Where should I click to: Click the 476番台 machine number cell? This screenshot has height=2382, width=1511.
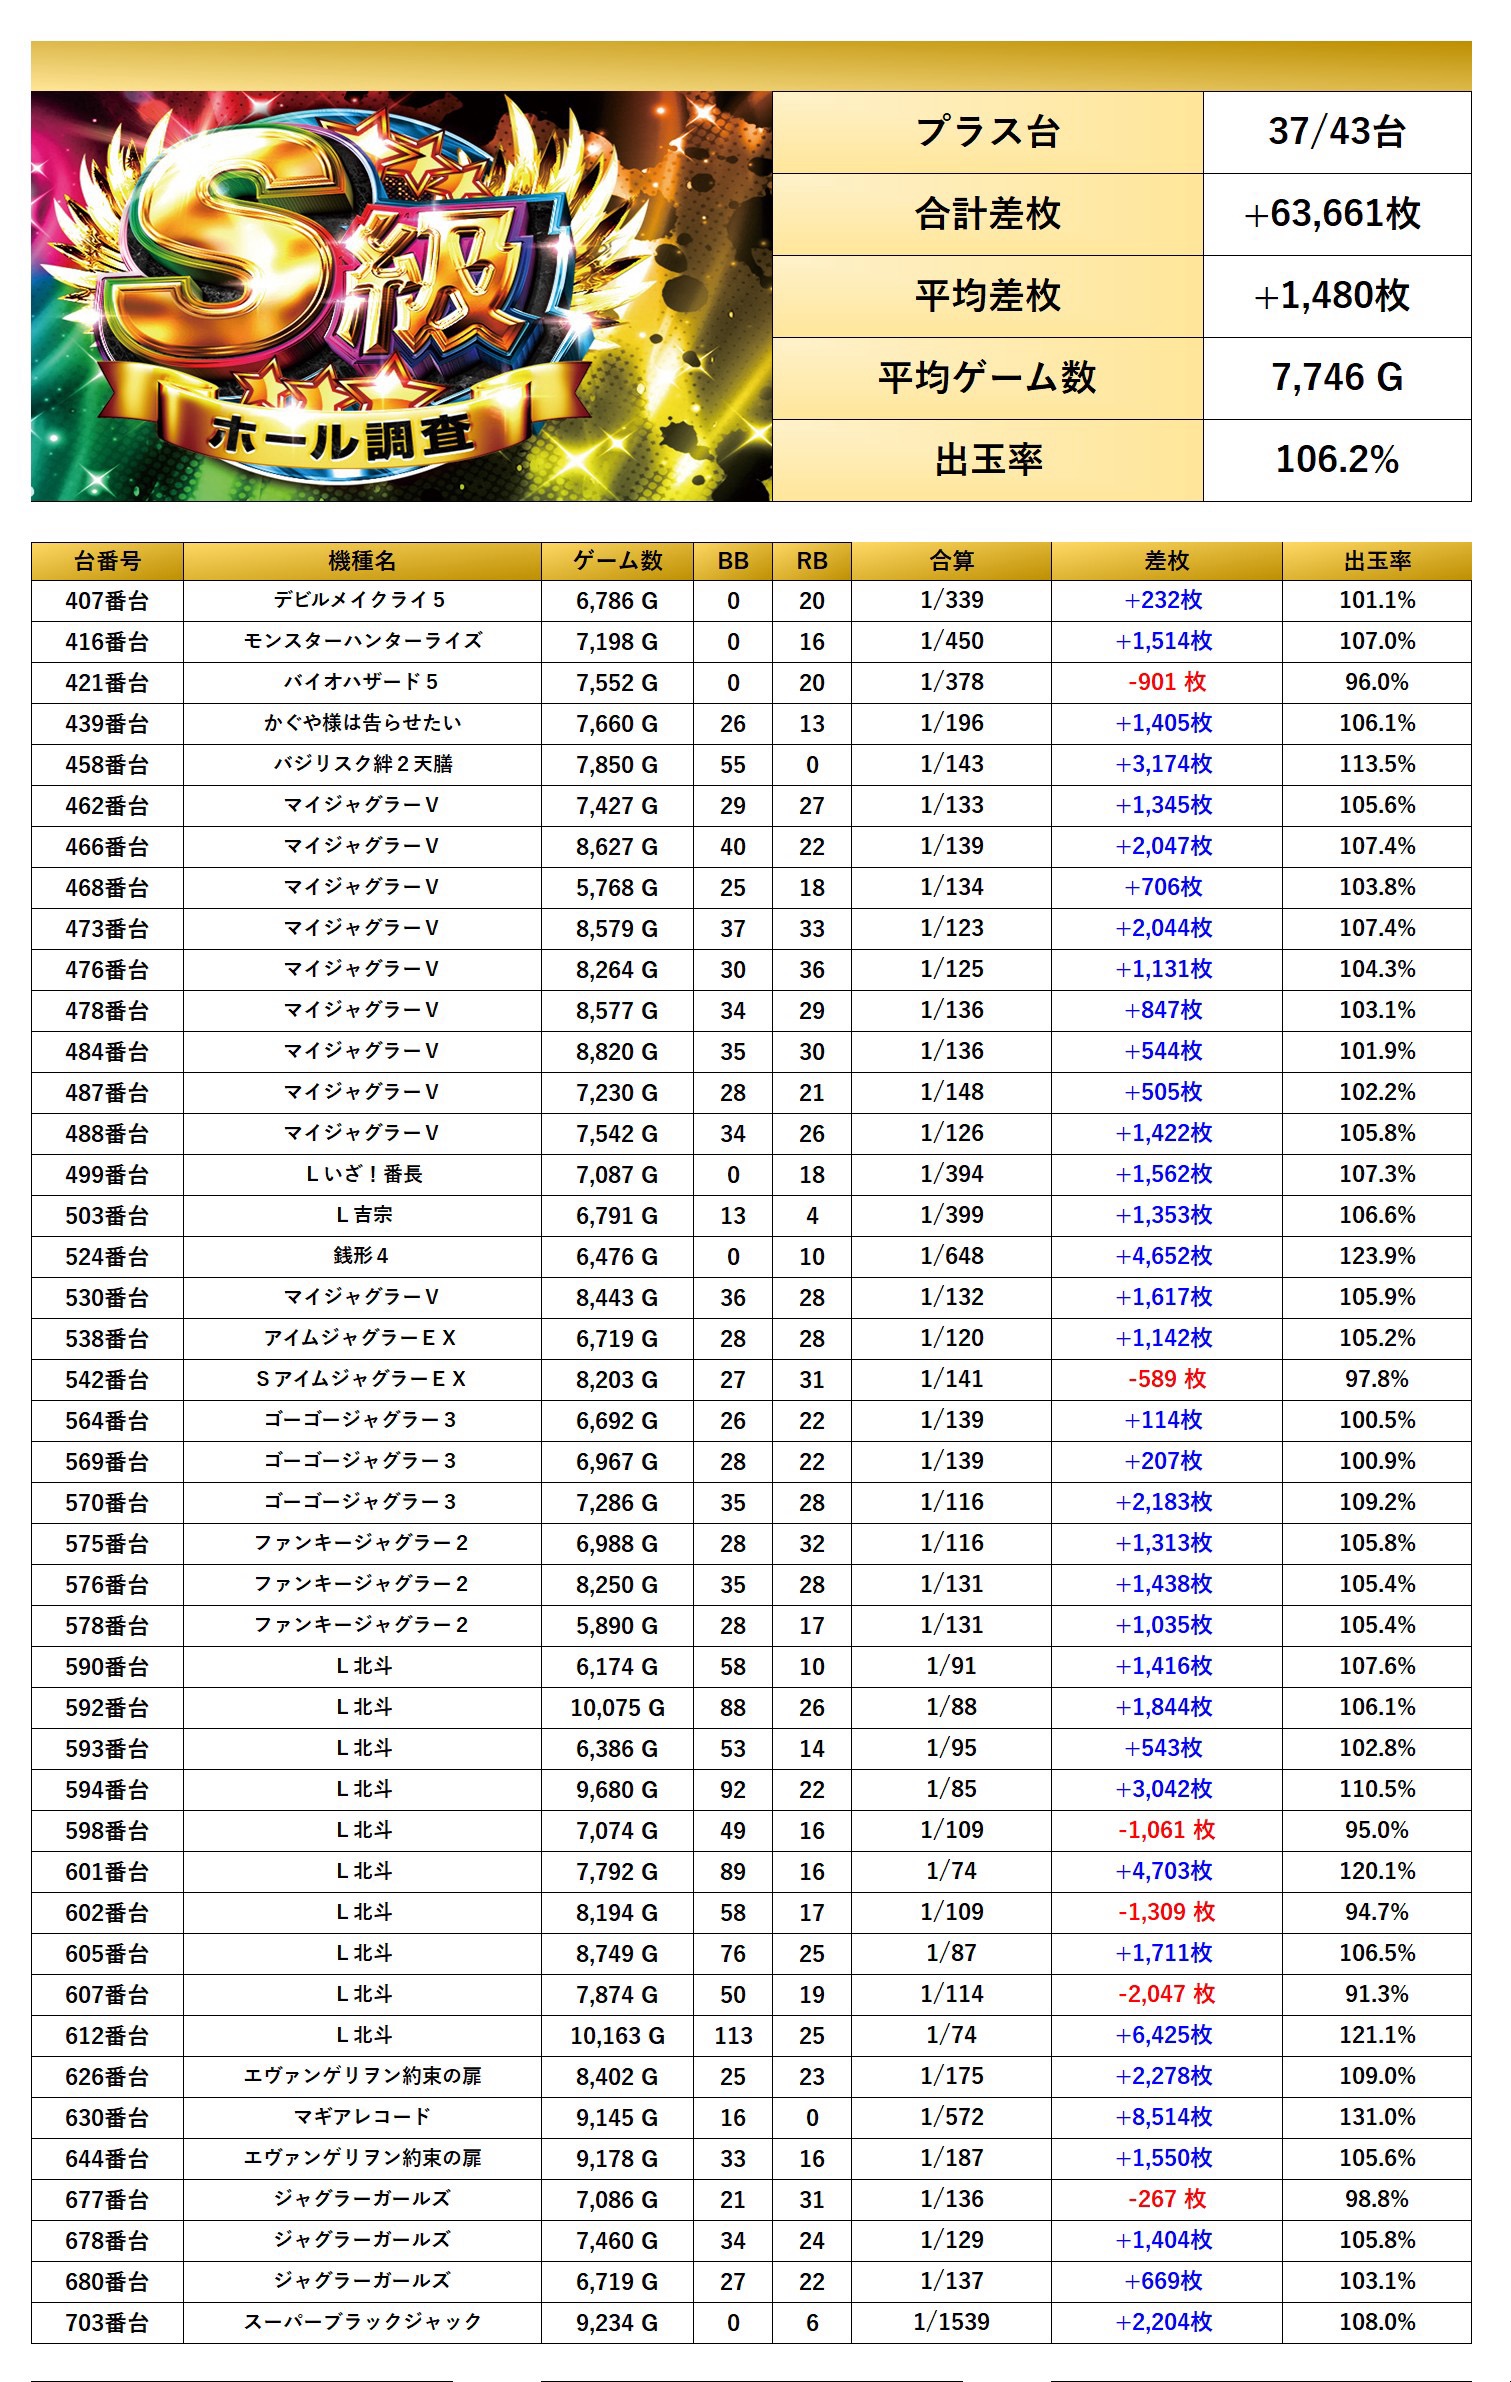coord(107,970)
